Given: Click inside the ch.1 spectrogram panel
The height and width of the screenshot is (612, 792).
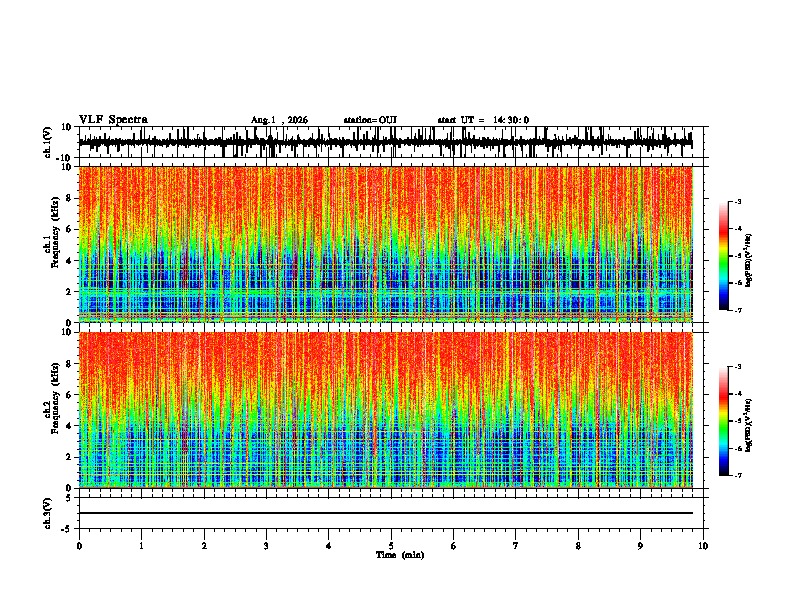Looking at the screenshot, I should 385,244.
